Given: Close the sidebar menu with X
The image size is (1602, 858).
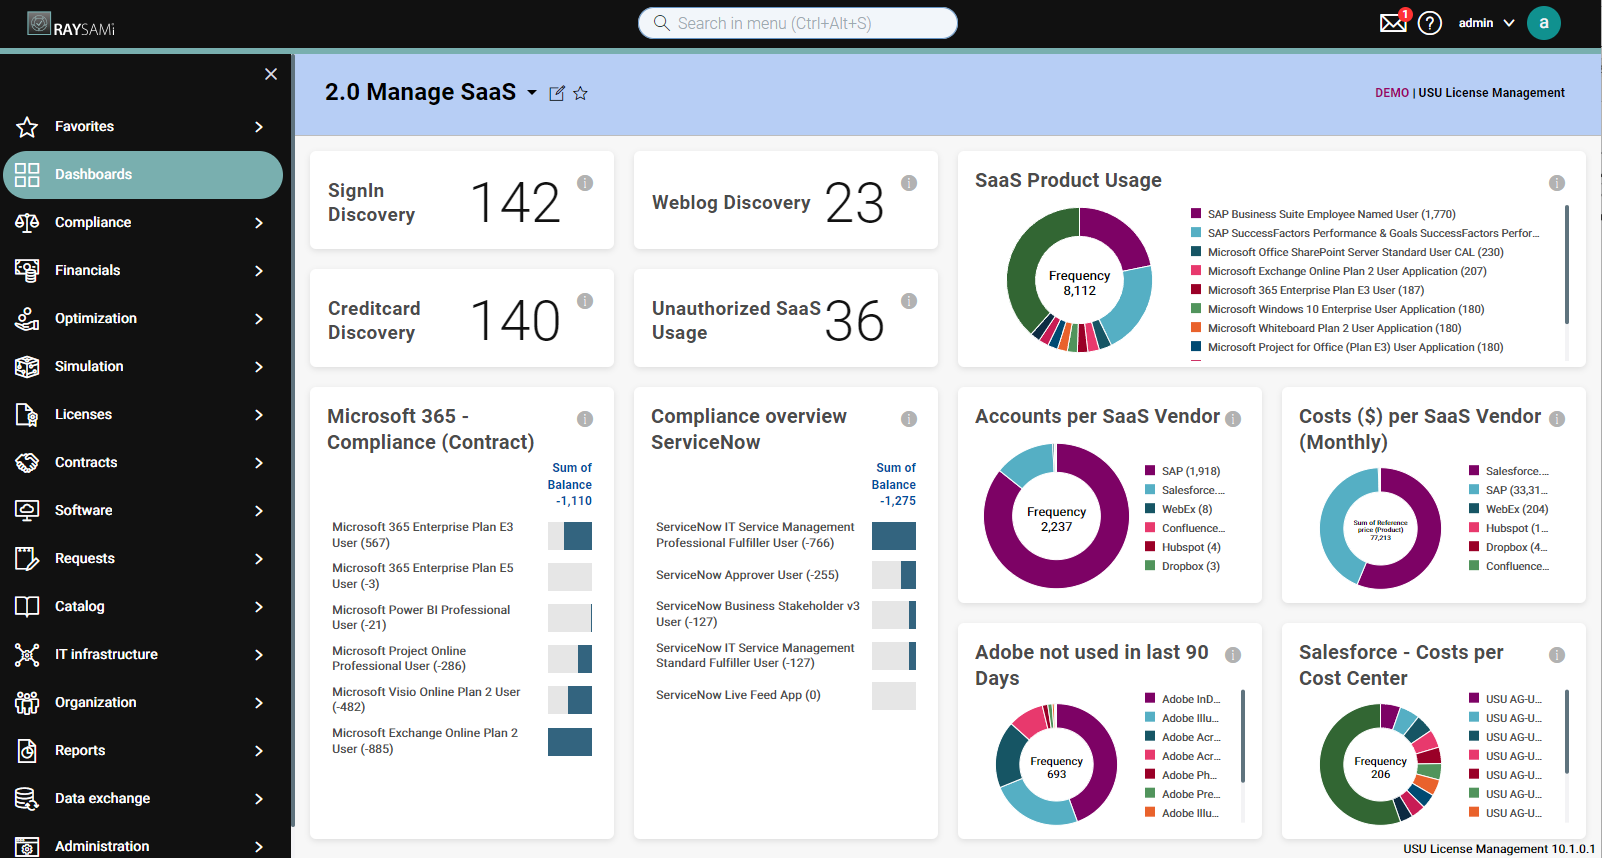Looking at the screenshot, I should pyautogui.click(x=271, y=74).
